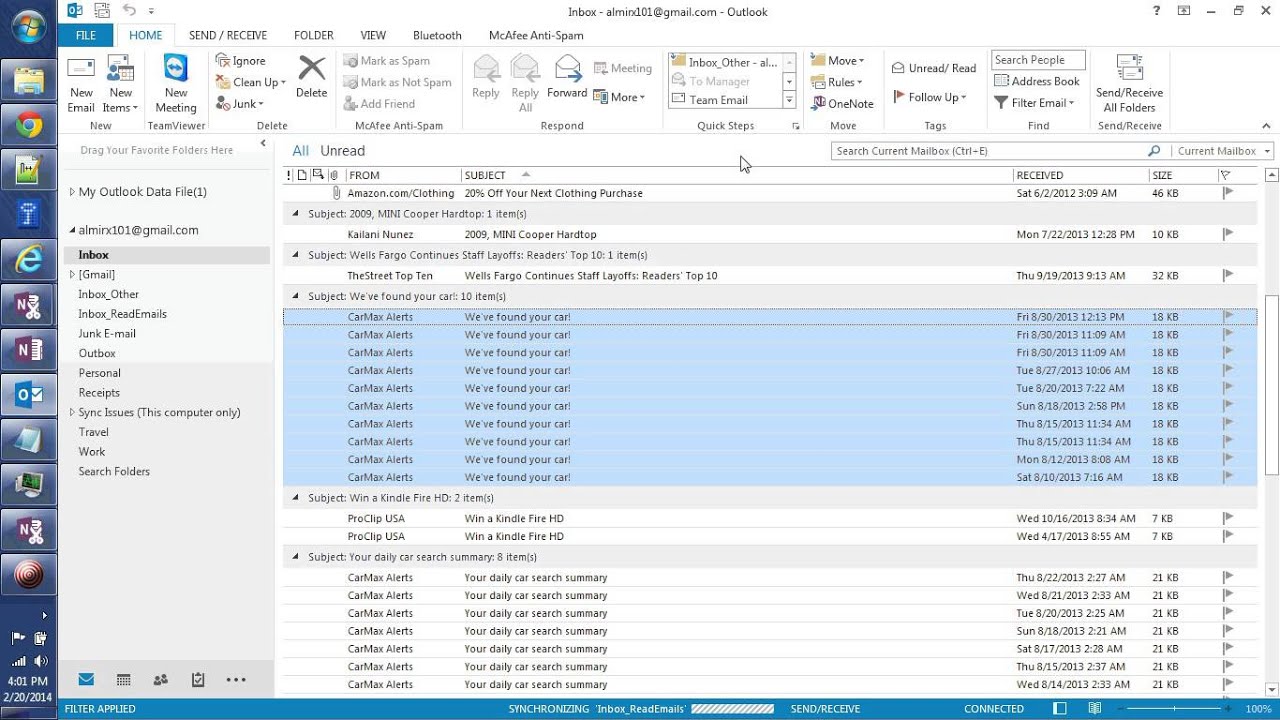Flag ProClip USA email from 10/16/2013
Screen dimensions: 1280x720
(1228, 518)
